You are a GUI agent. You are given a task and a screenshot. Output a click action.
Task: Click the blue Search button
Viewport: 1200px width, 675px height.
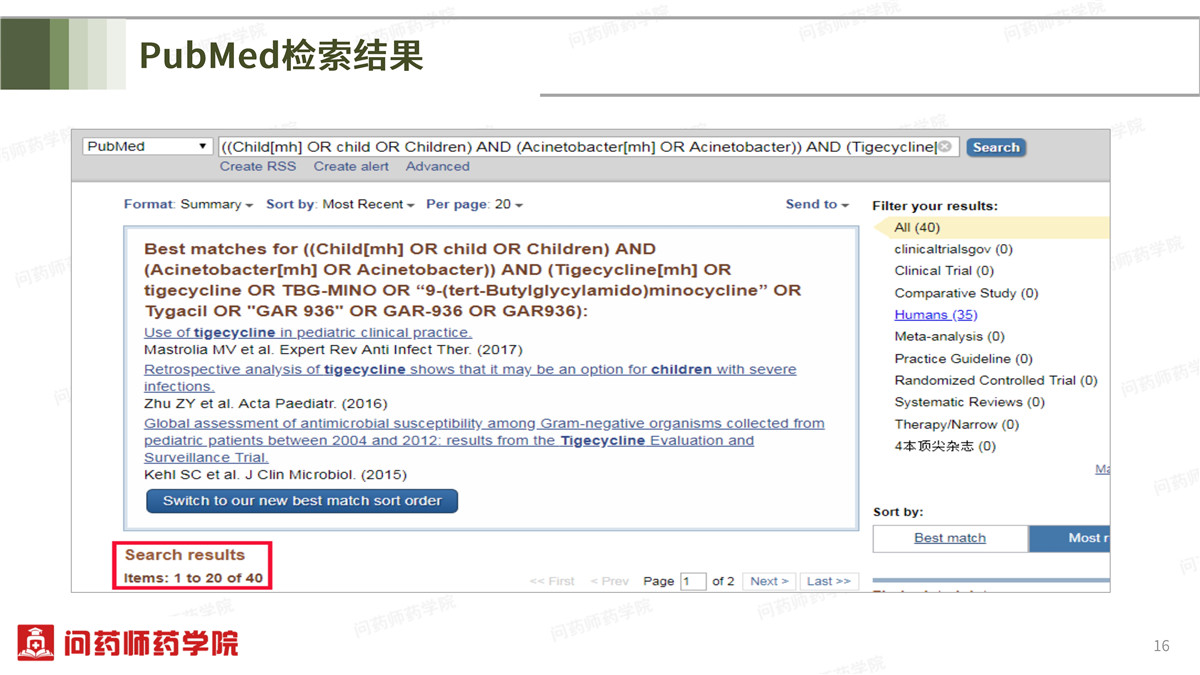pyautogui.click(x=996, y=147)
